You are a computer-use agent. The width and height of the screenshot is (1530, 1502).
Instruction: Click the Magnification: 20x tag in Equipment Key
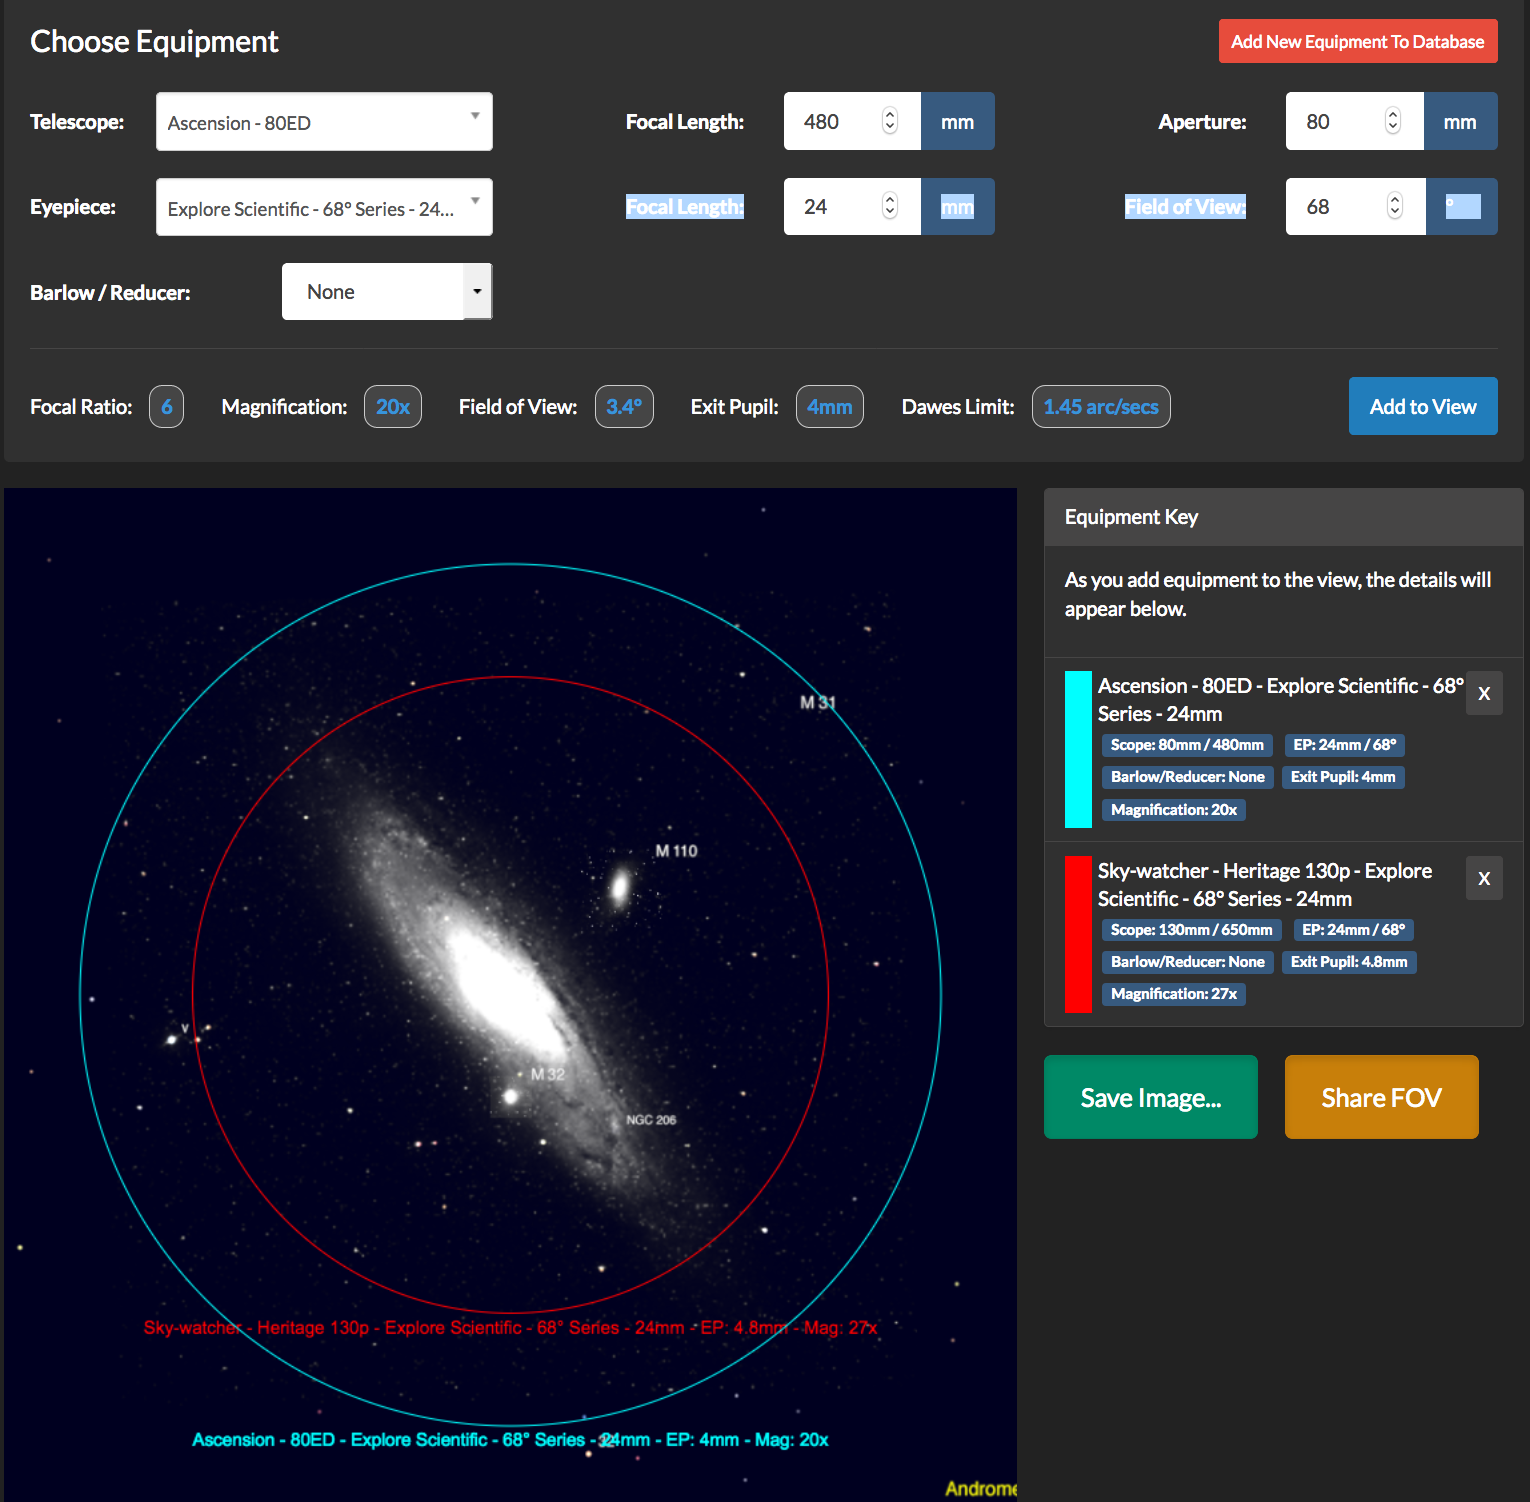1174,810
